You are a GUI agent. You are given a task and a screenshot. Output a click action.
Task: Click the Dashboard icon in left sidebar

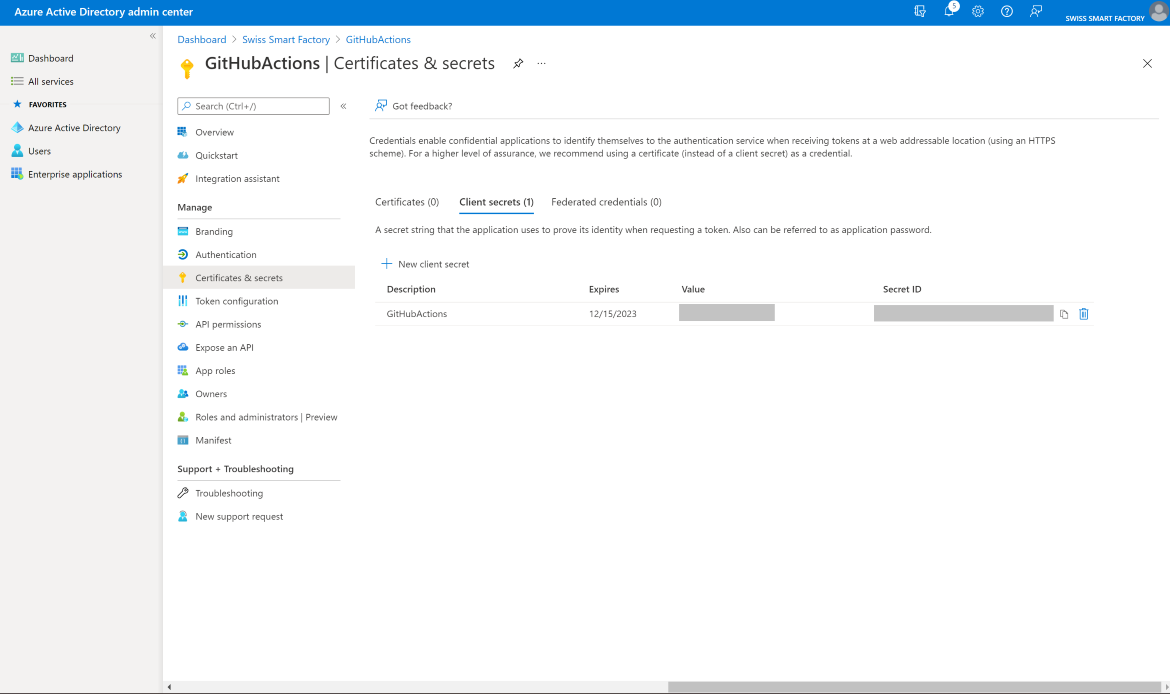click(17, 58)
